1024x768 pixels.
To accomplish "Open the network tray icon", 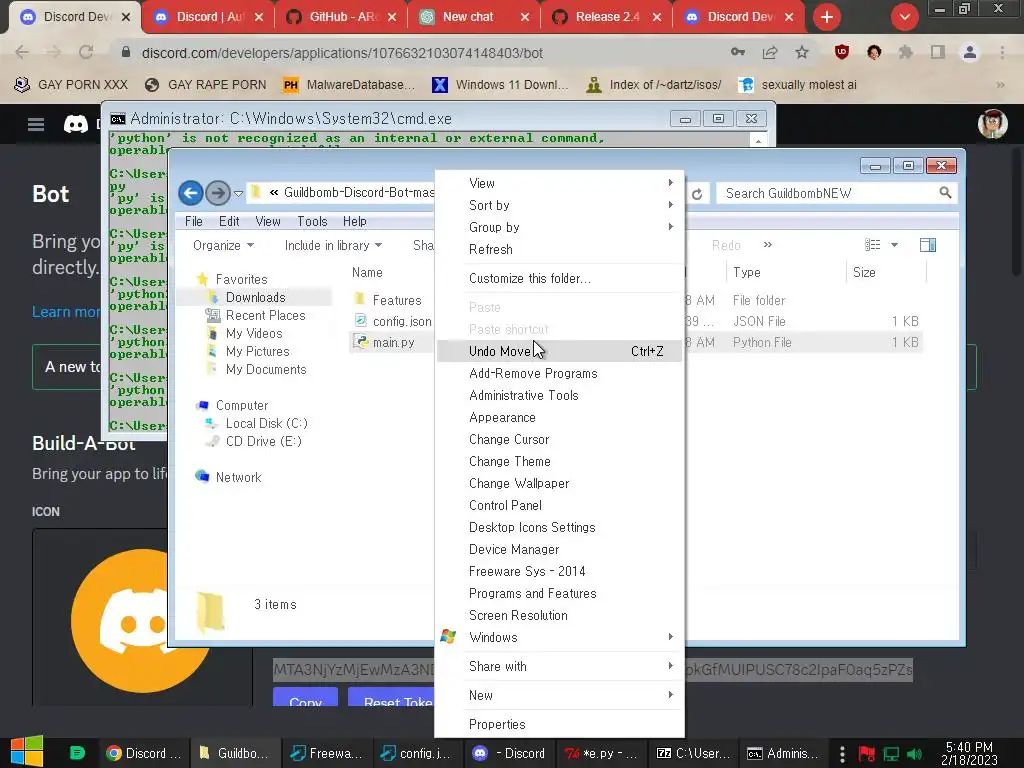I will click(891, 754).
